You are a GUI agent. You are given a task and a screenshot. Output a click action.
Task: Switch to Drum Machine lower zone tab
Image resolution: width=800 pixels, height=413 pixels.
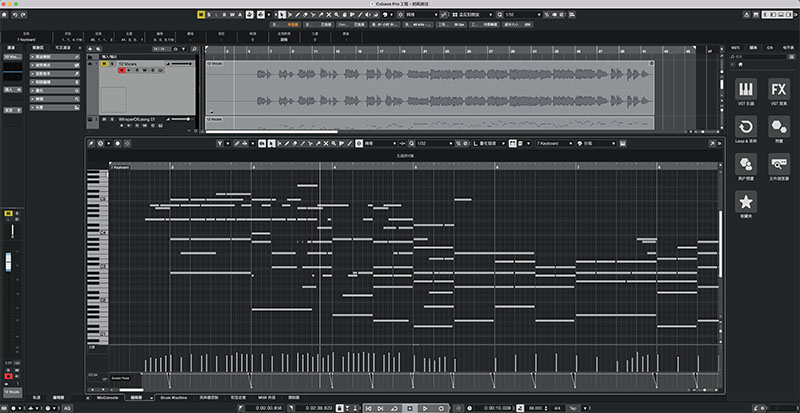172,397
